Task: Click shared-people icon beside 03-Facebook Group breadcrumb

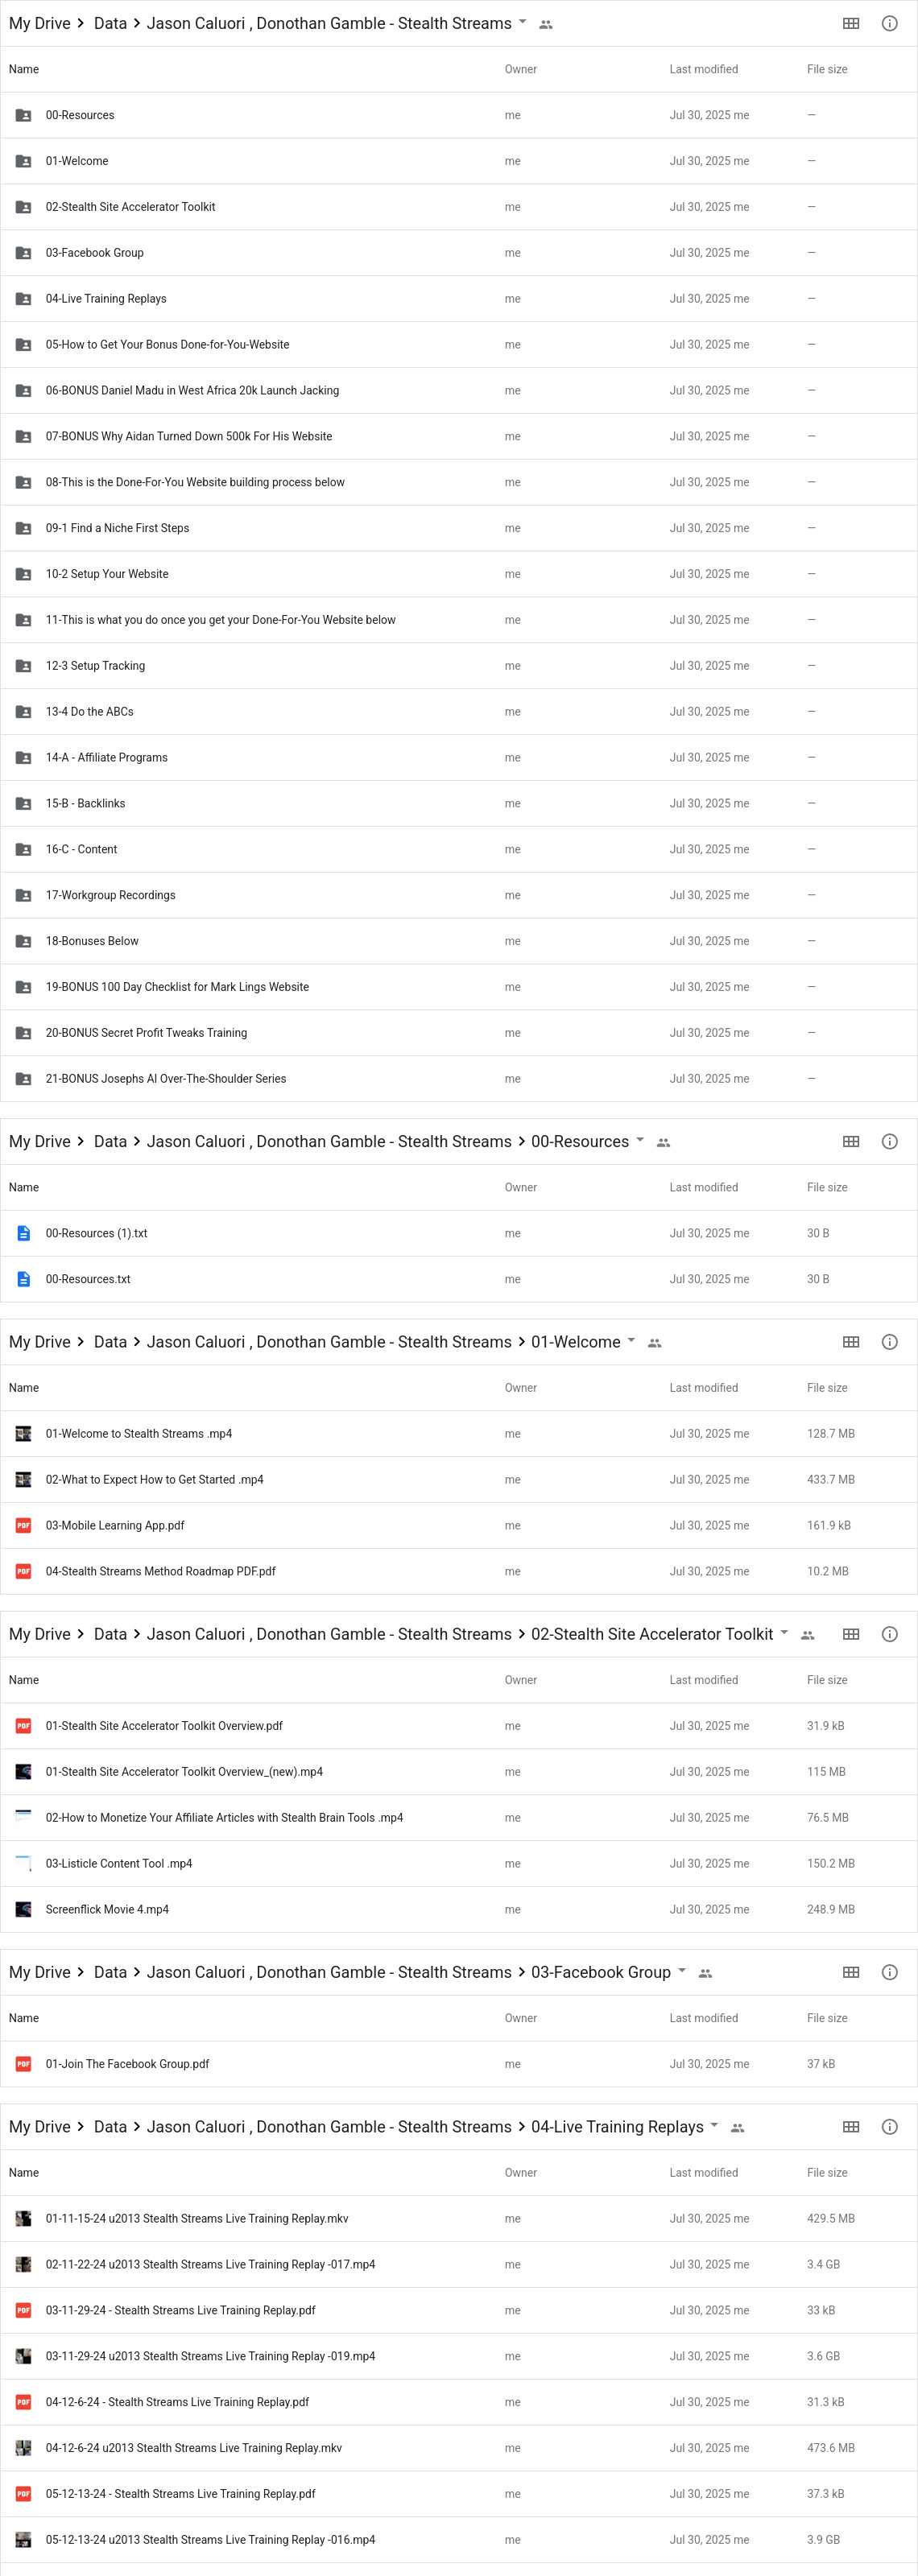Action: tap(705, 1972)
